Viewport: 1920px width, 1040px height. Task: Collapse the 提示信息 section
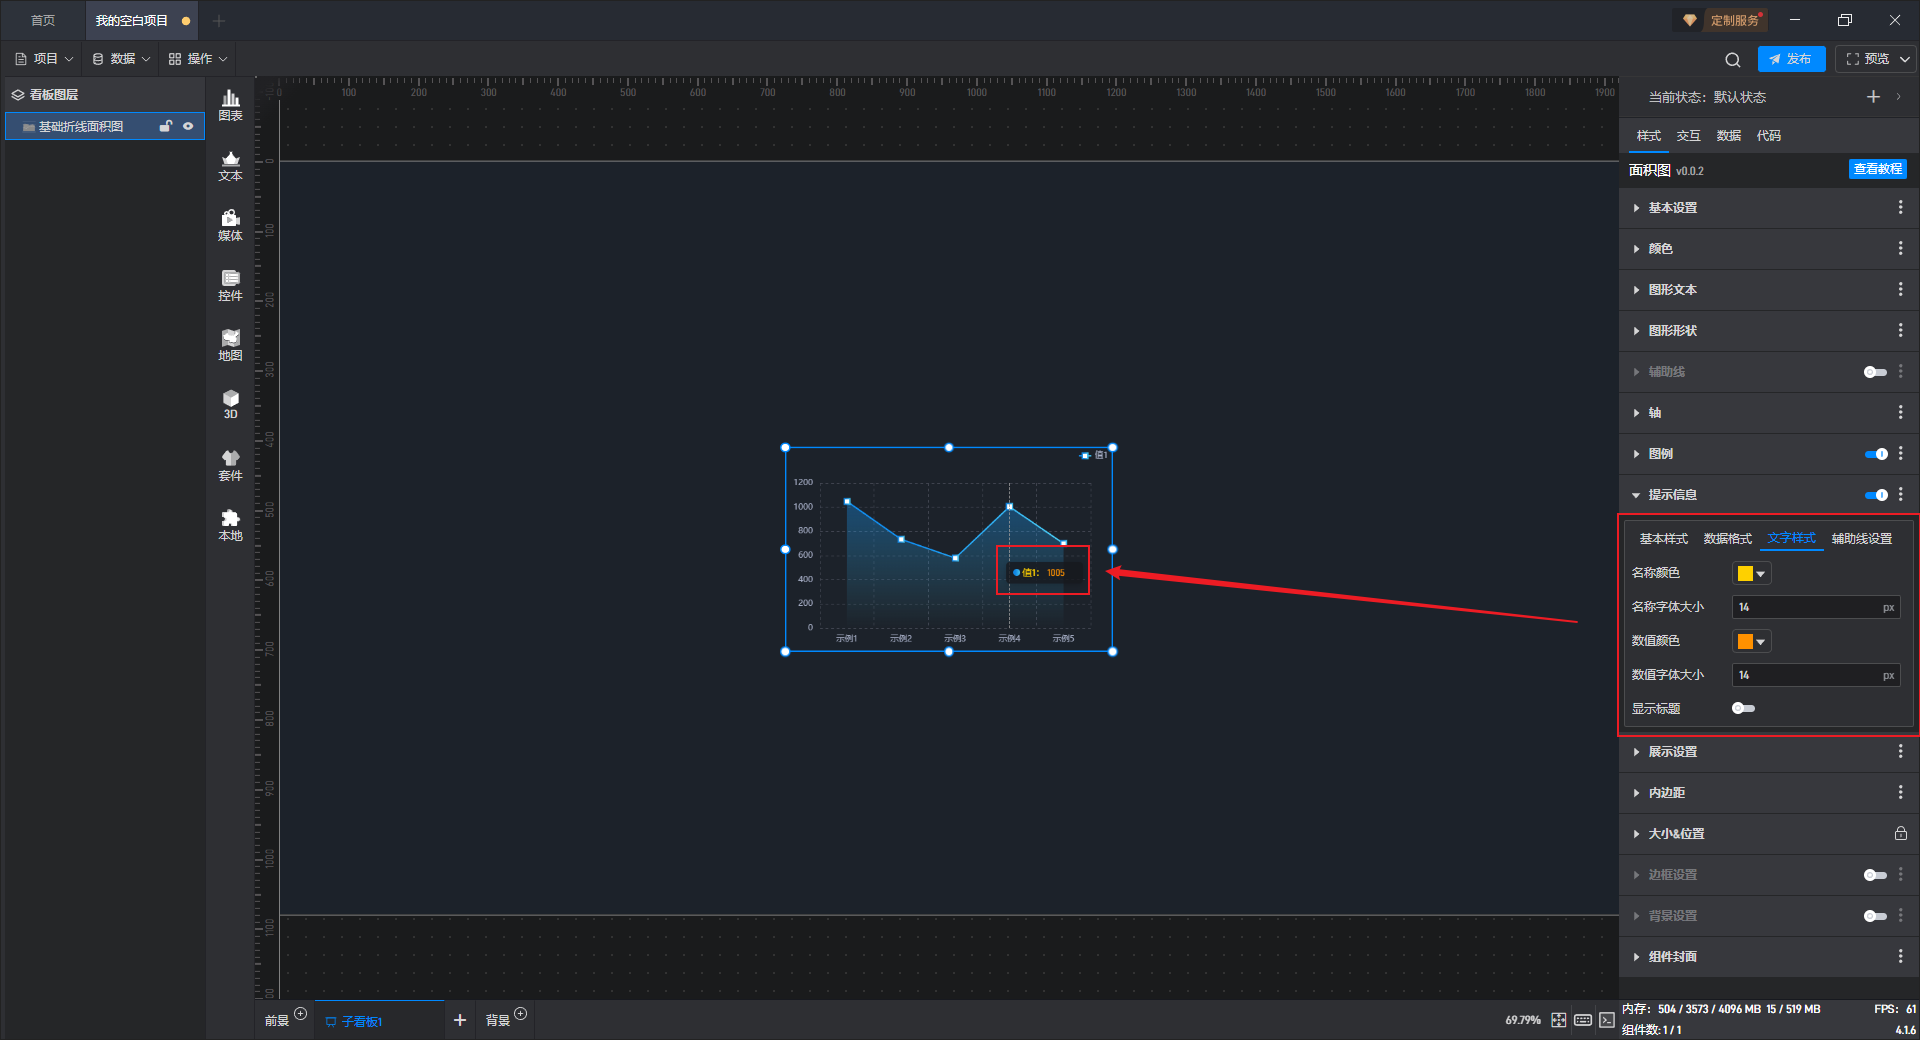coord(1636,495)
